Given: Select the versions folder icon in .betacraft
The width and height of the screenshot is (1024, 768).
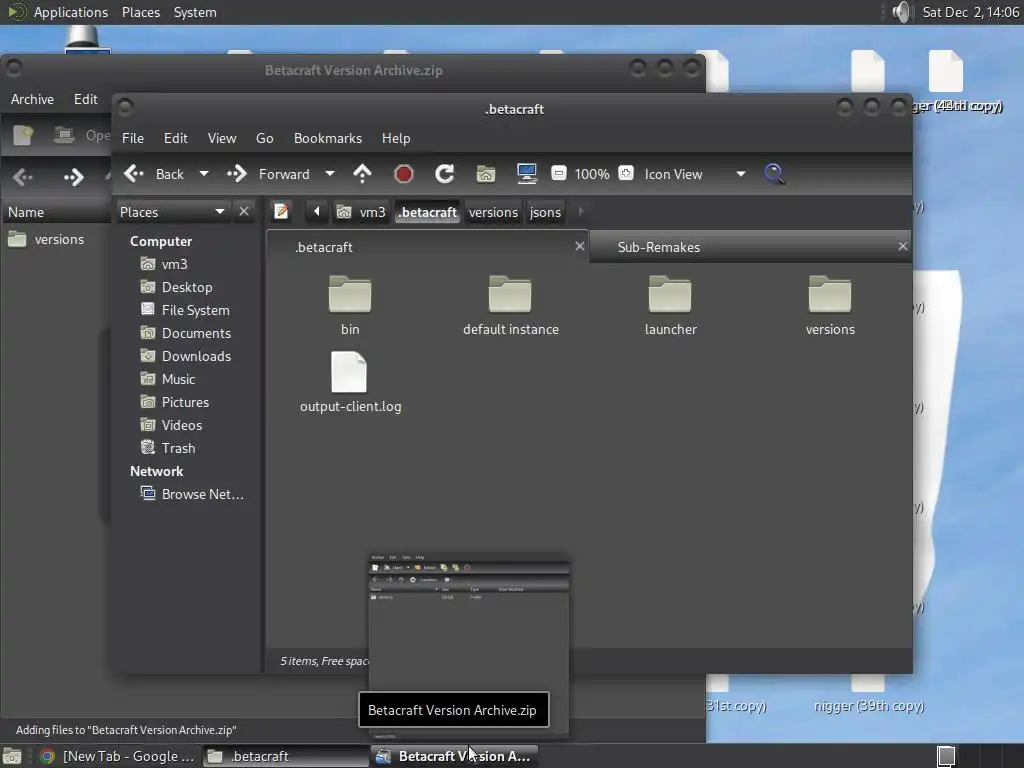Looking at the screenshot, I should 830,305.
